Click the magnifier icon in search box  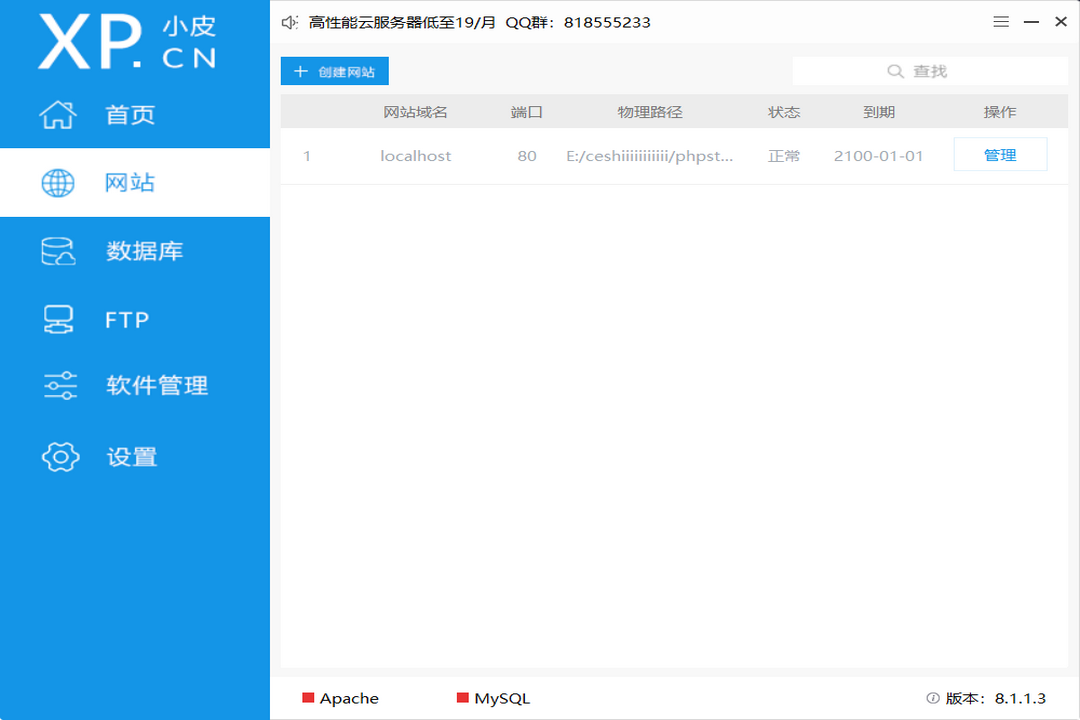click(895, 71)
